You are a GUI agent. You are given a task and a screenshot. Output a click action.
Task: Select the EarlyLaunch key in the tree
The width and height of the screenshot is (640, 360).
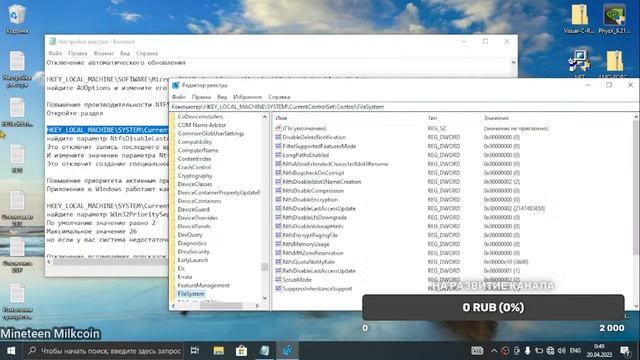click(x=193, y=260)
